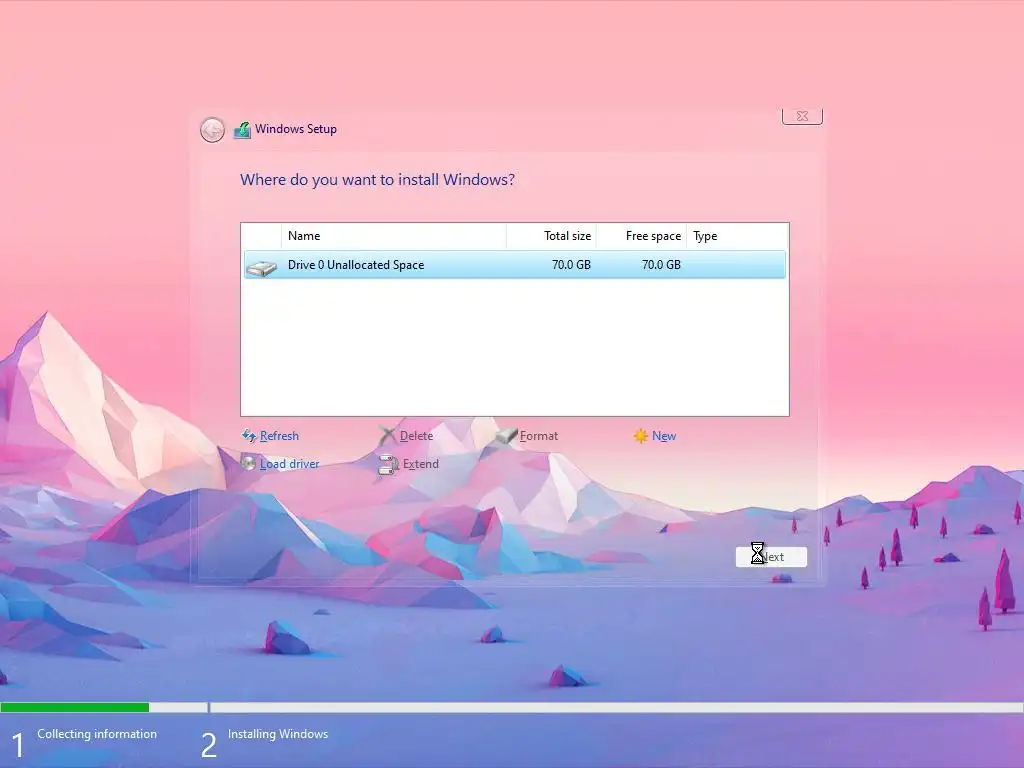Click the Next button

click(771, 556)
